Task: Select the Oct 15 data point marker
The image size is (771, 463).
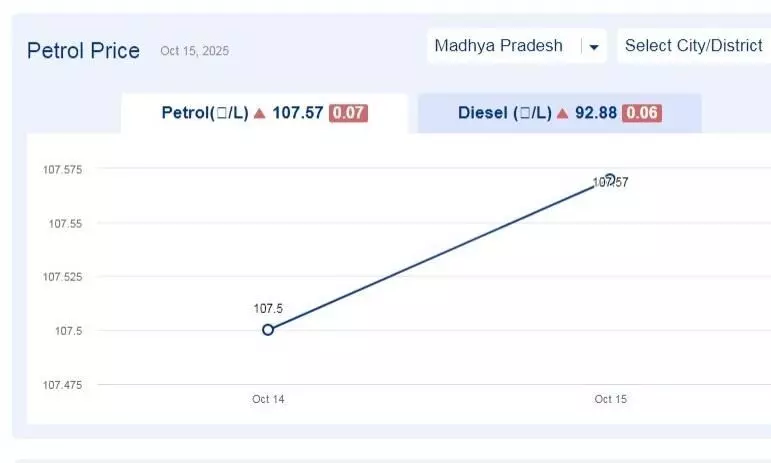Action: click(x=610, y=179)
